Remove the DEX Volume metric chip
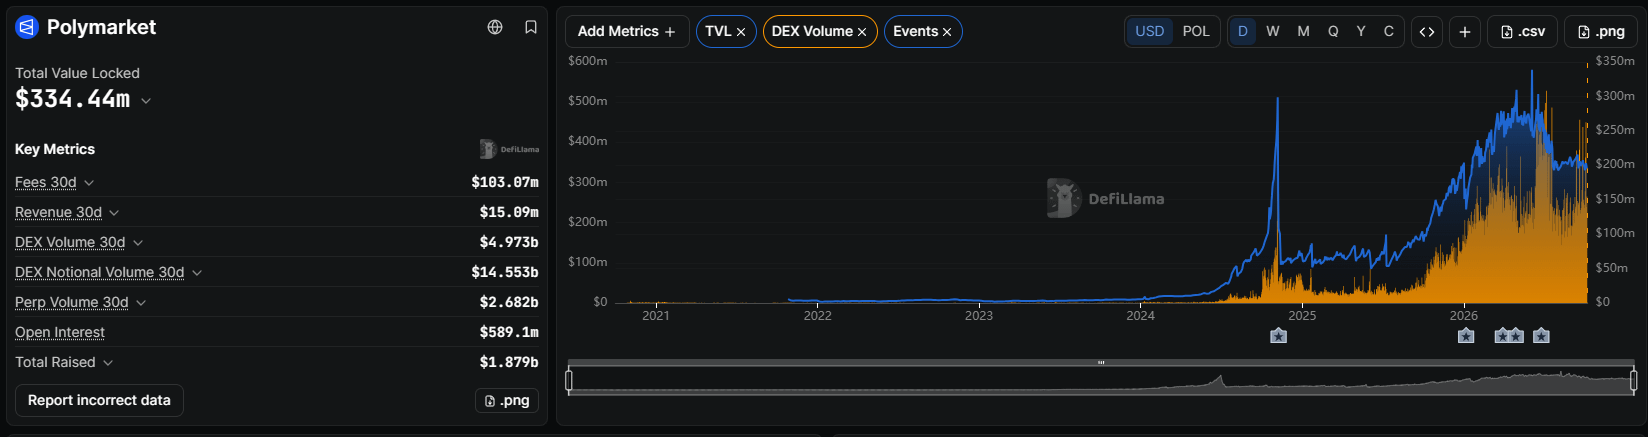The height and width of the screenshot is (437, 1648). coord(862,32)
